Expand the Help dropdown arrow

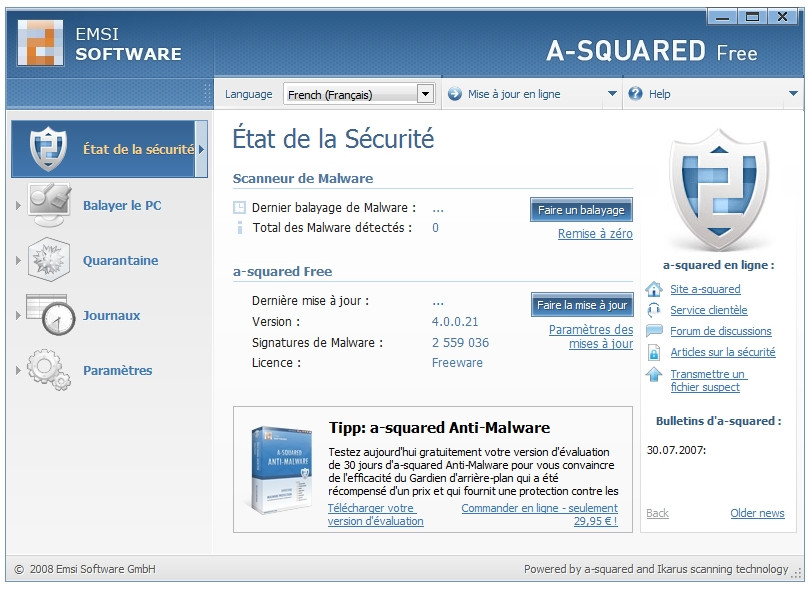795,93
